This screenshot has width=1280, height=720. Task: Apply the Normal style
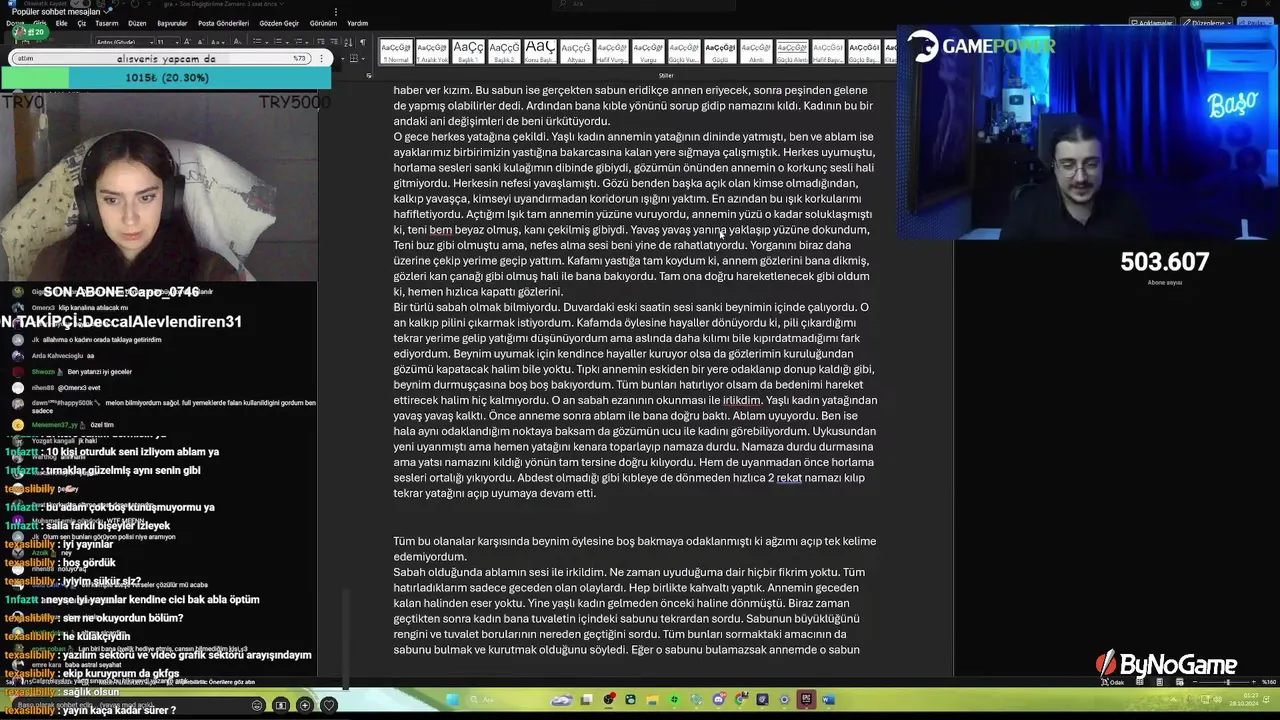(x=396, y=51)
